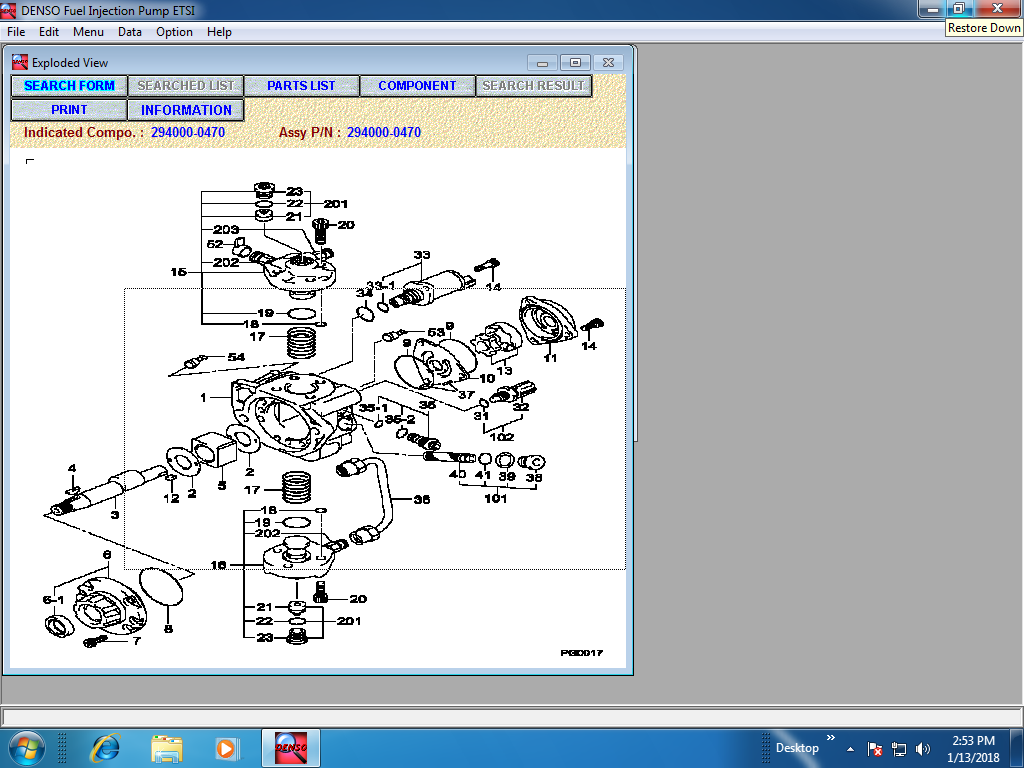Click part label 11 cover
This screenshot has height=768, width=1024.
(551, 358)
